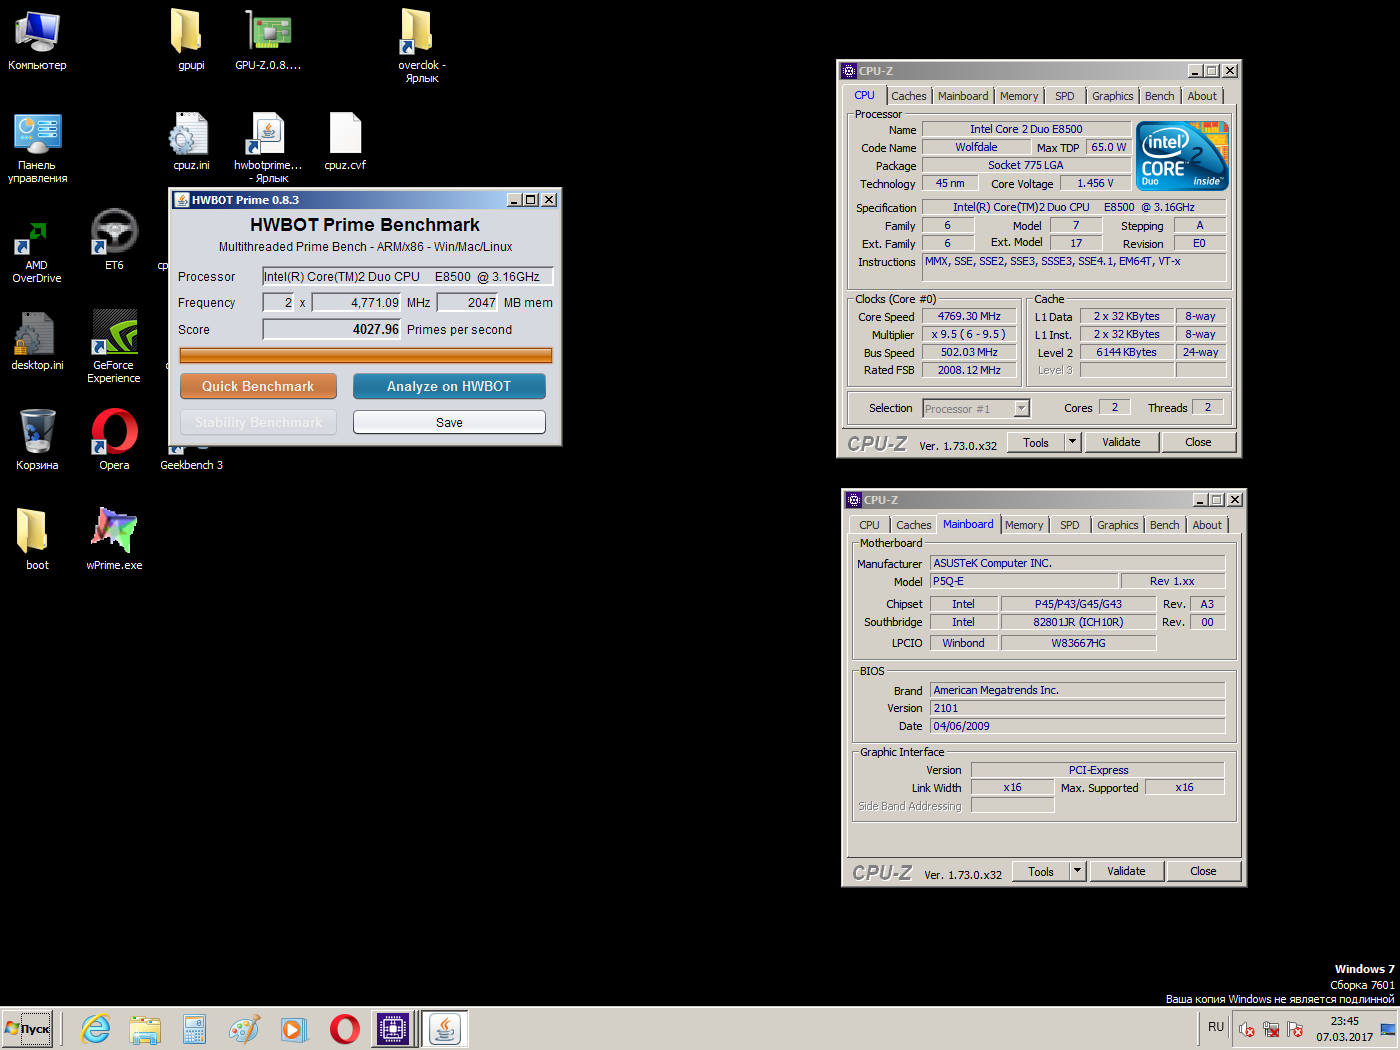Open Mainboard tab in top CPU-Z window

963,96
